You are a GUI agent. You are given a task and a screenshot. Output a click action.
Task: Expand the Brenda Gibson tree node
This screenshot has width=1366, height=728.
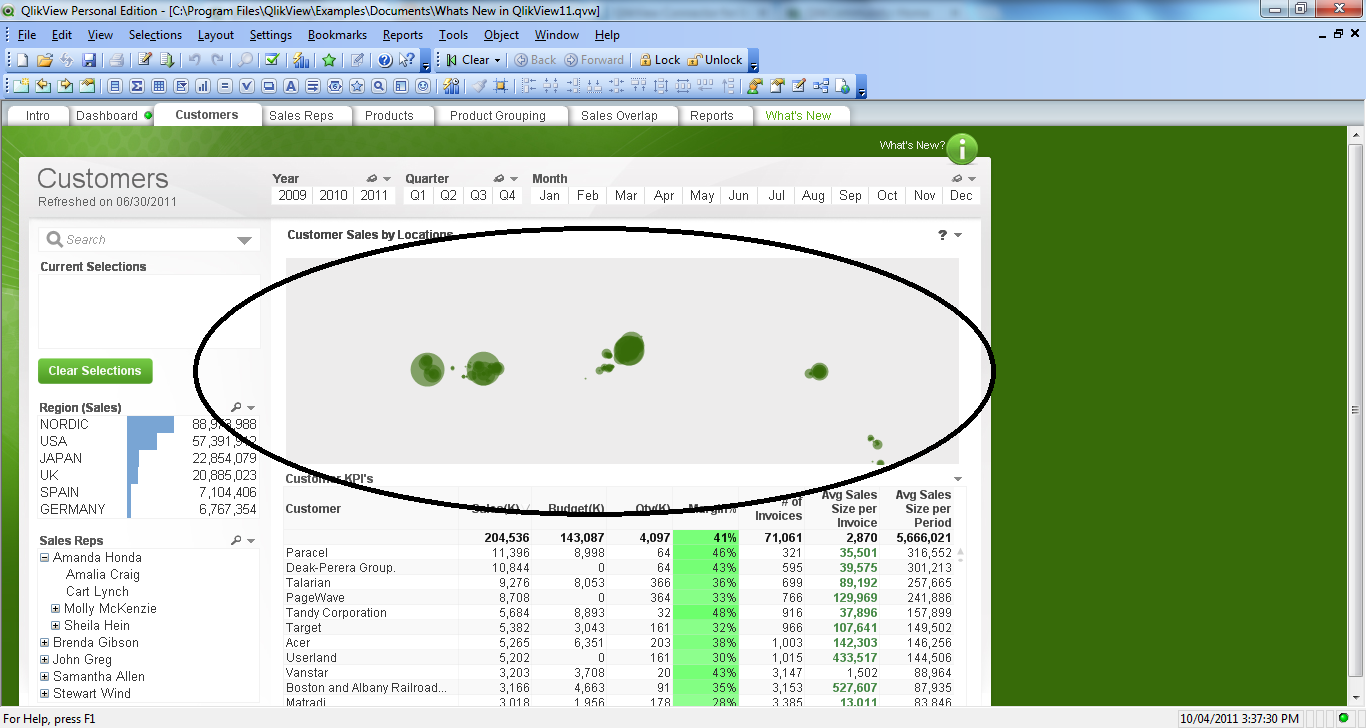(45, 643)
